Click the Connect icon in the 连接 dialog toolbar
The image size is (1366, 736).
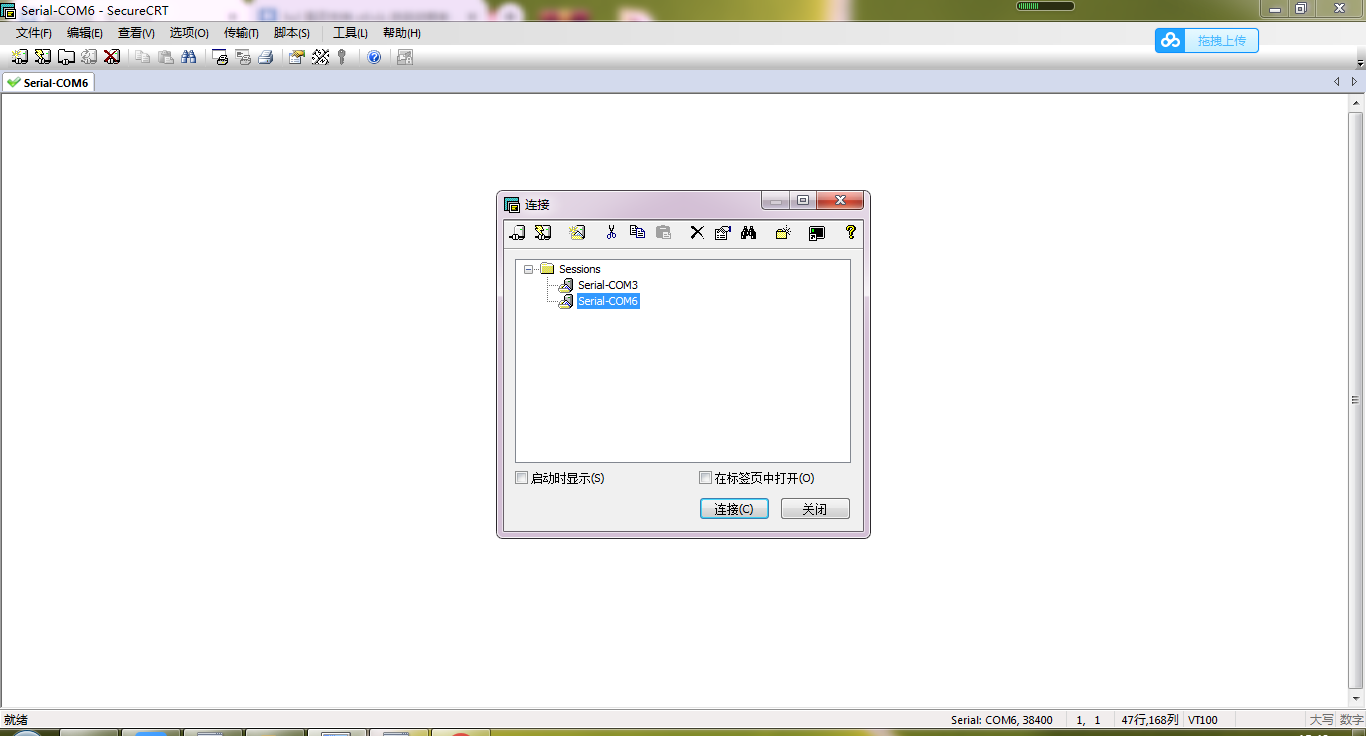pos(517,232)
